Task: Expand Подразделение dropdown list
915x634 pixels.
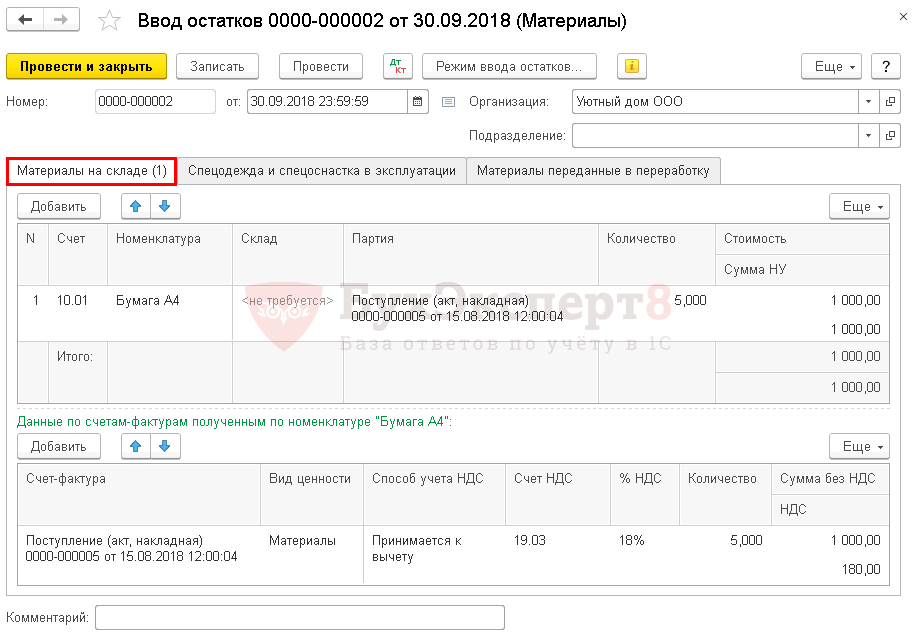Action: click(x=867, y=135)
